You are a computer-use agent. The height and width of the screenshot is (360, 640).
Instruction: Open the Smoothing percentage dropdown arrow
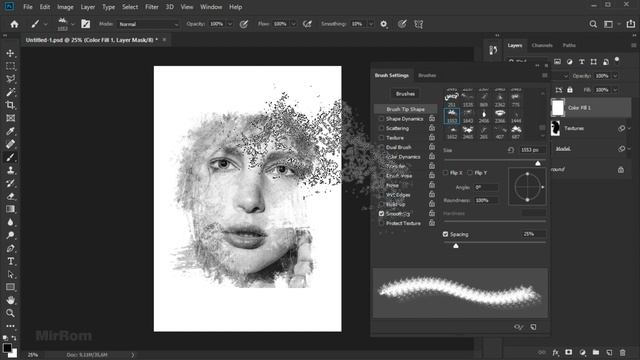tap(370, 24)
